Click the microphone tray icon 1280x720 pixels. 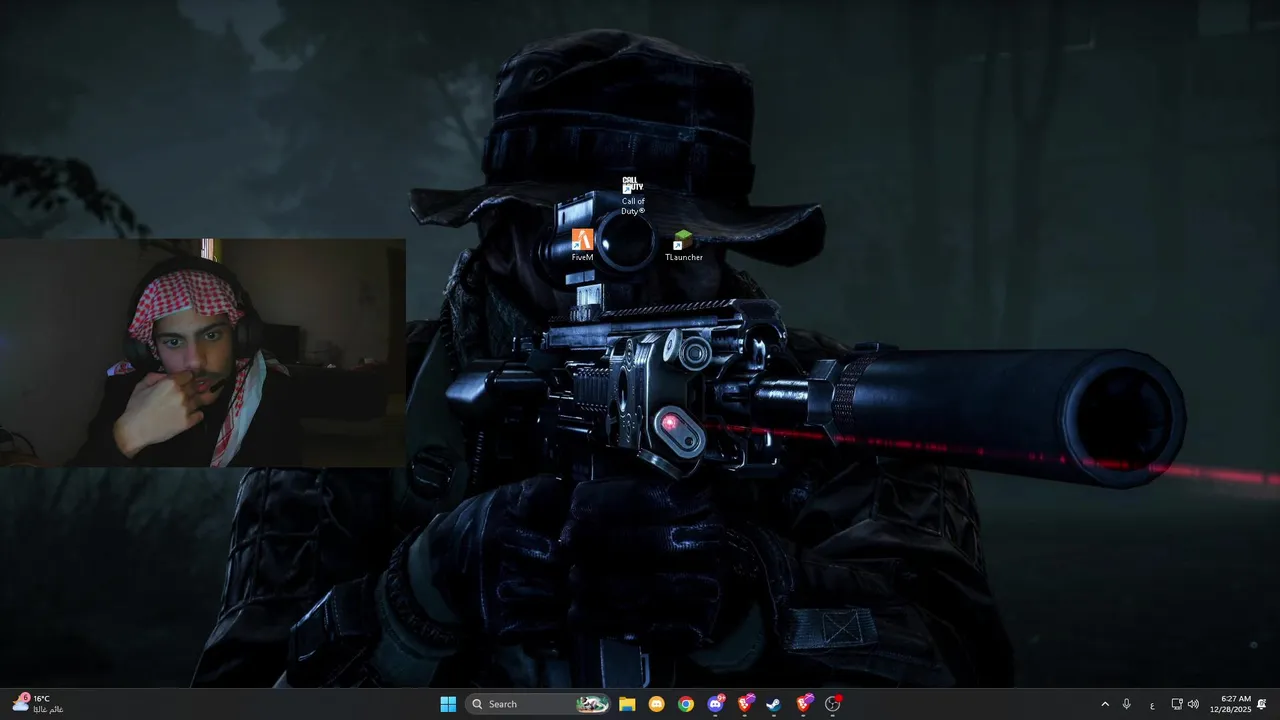pyautogui.click(x=1127, y=704)
